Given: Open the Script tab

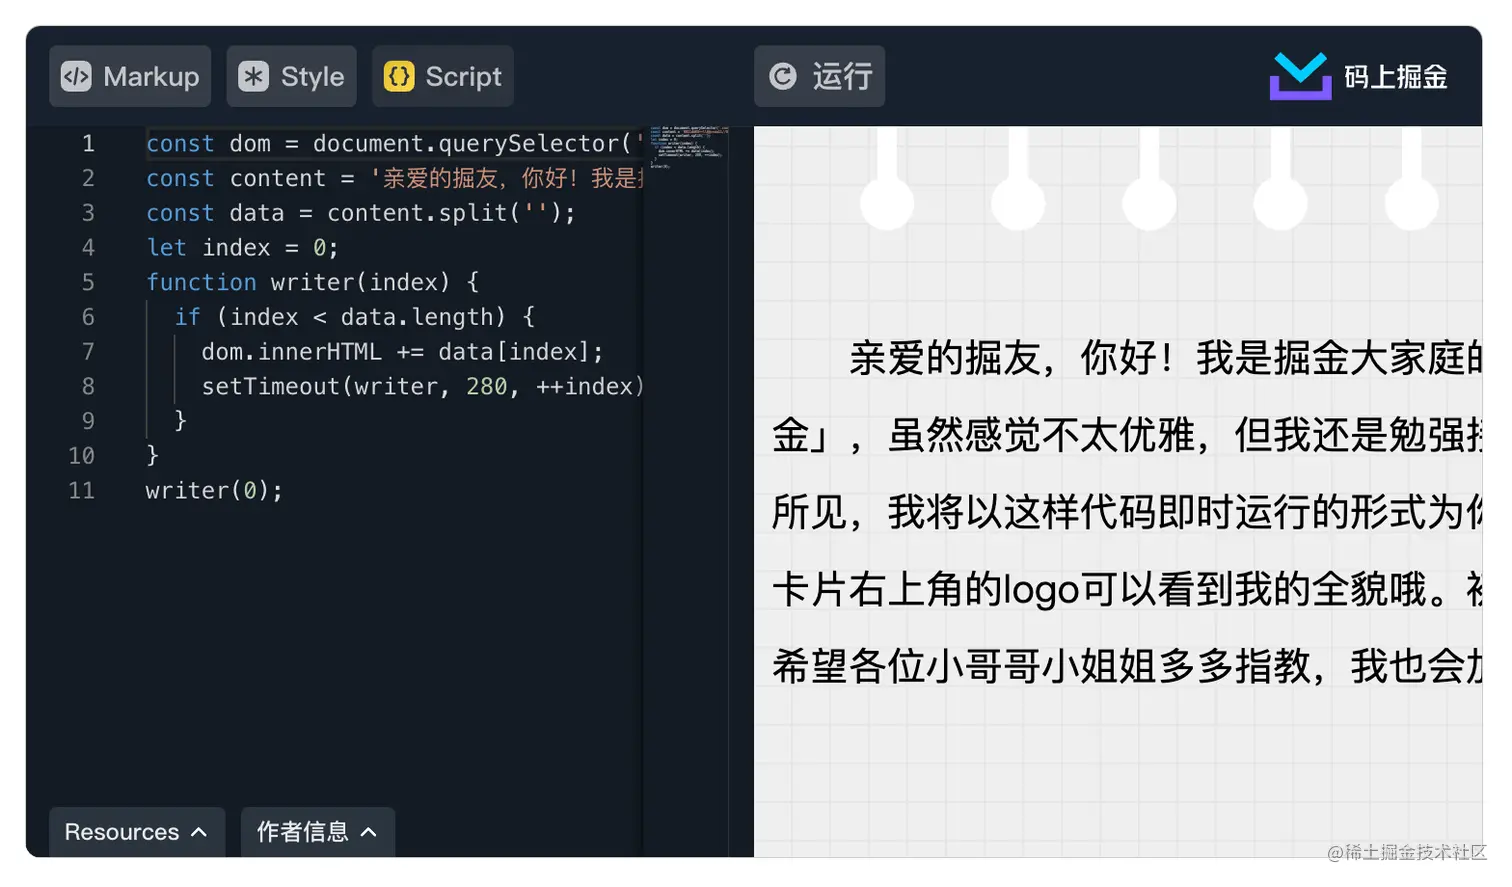Looking at the screenshot, I should (x=443, y=77).
